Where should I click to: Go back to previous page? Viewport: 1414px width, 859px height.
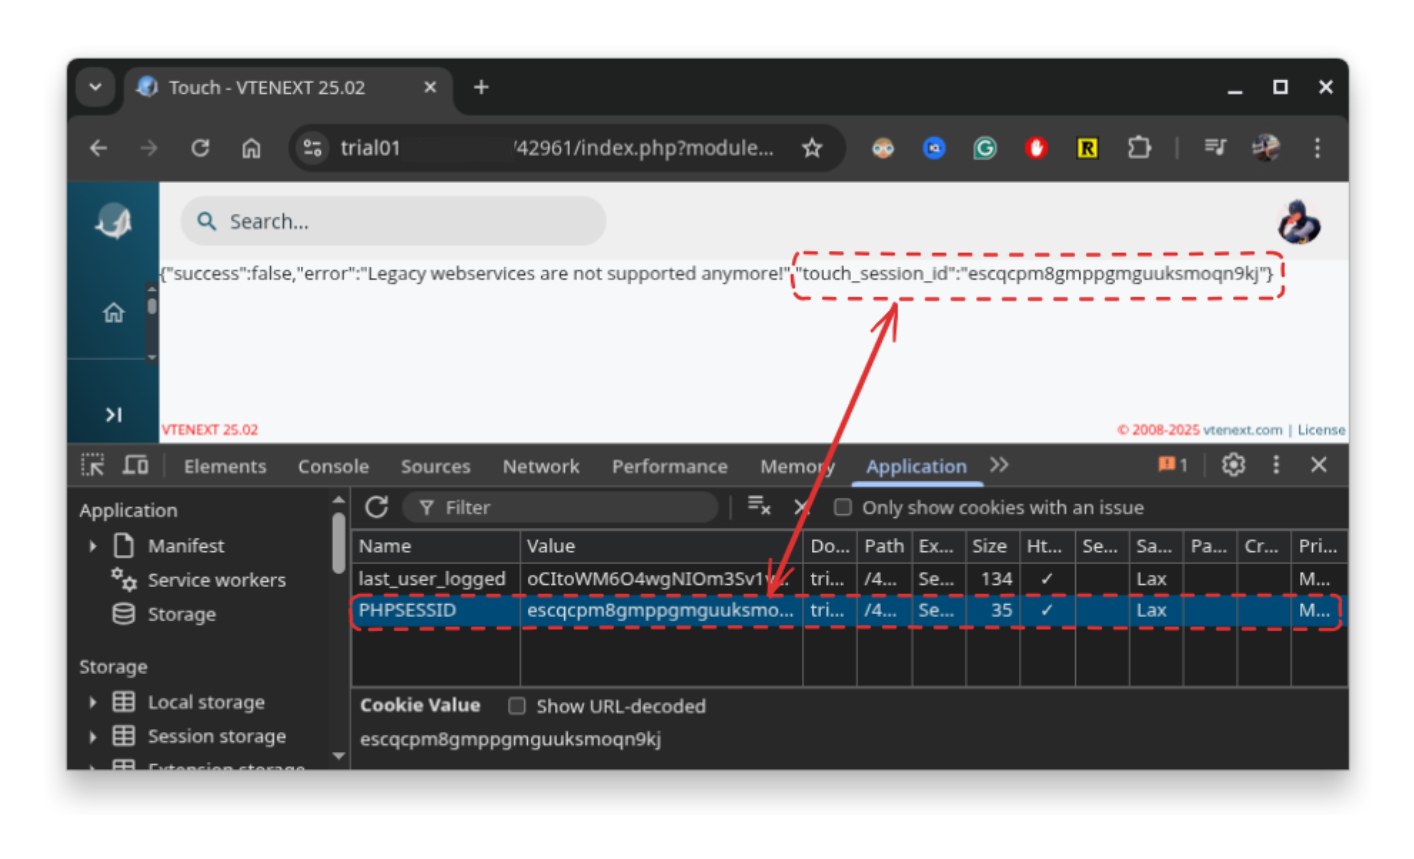pos(98,148)
